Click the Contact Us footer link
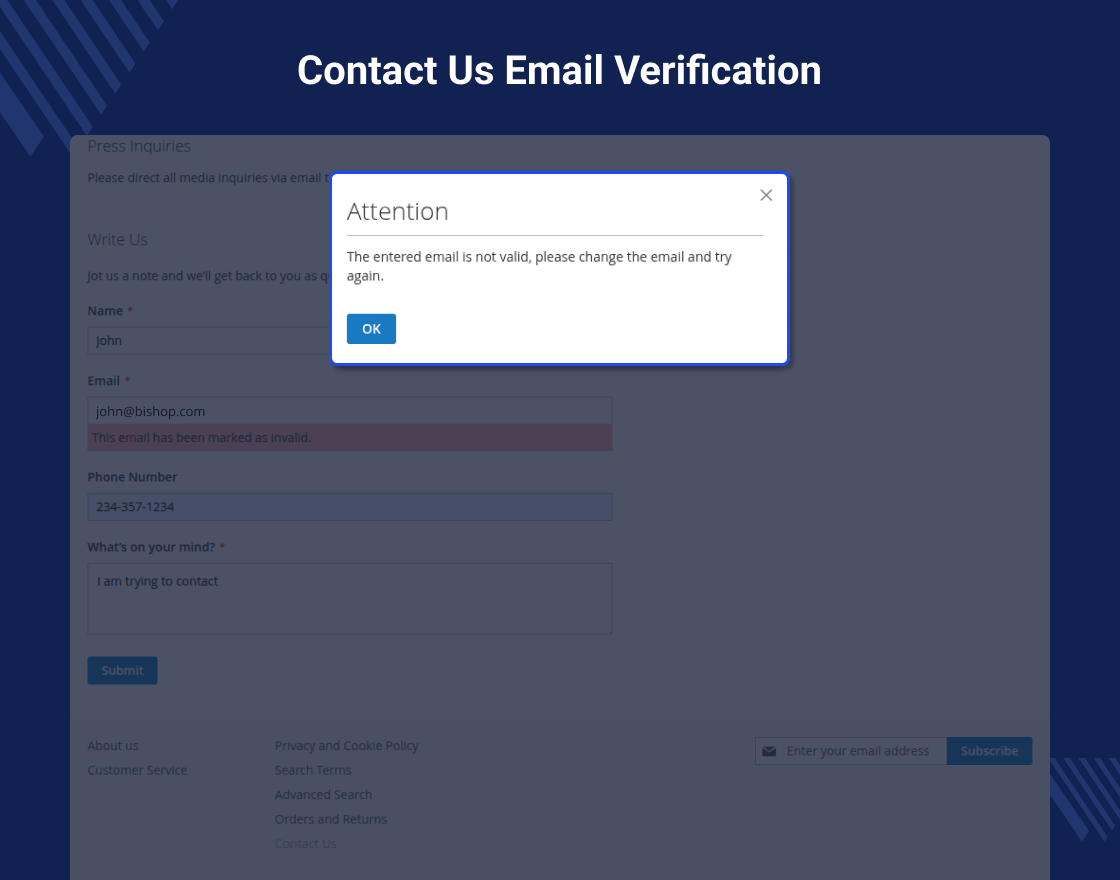Screen dimensions: 1120x880 tap(305, 844)
